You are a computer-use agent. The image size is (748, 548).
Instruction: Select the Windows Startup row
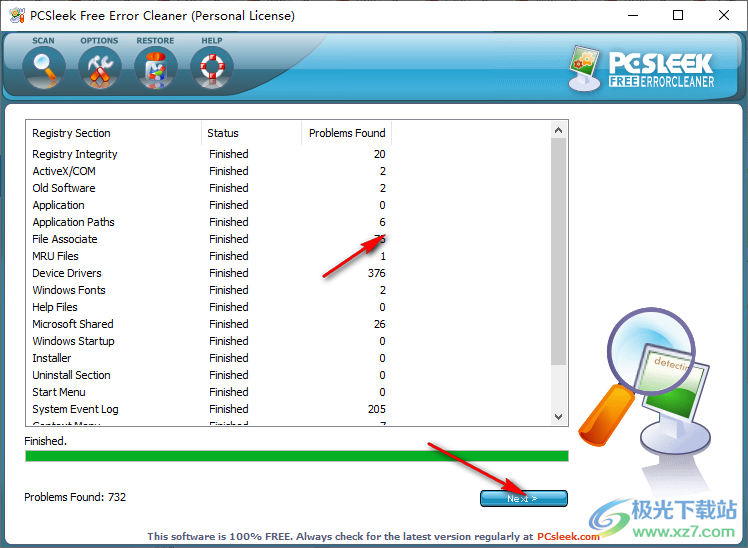coord(209,341)
